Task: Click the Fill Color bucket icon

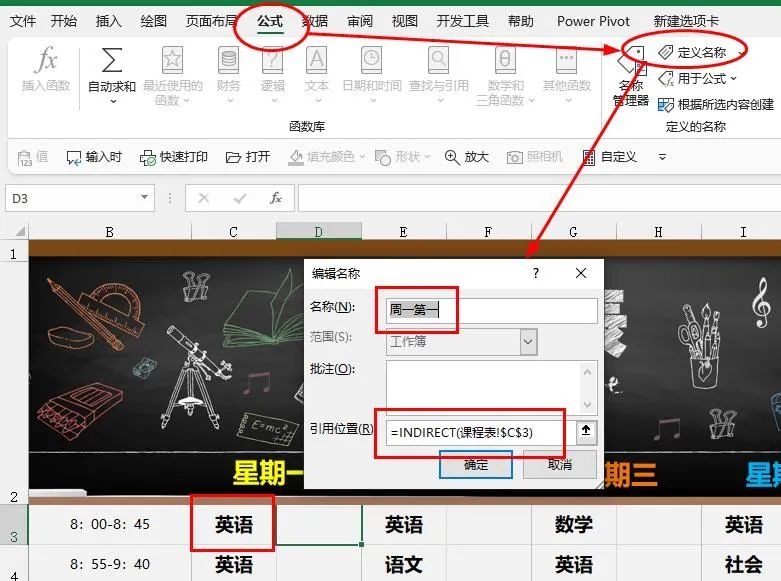Action: pyautogui.click(x=296, y=158)
